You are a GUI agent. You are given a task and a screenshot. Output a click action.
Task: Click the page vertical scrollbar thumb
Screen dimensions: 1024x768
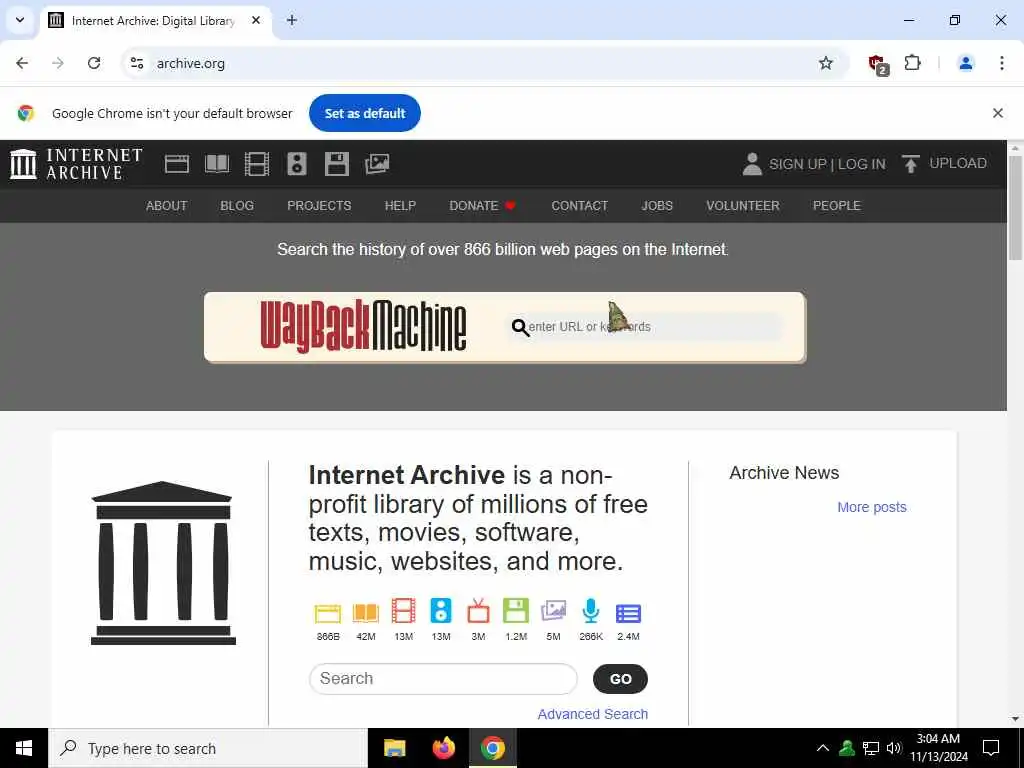coord(1016,207)
